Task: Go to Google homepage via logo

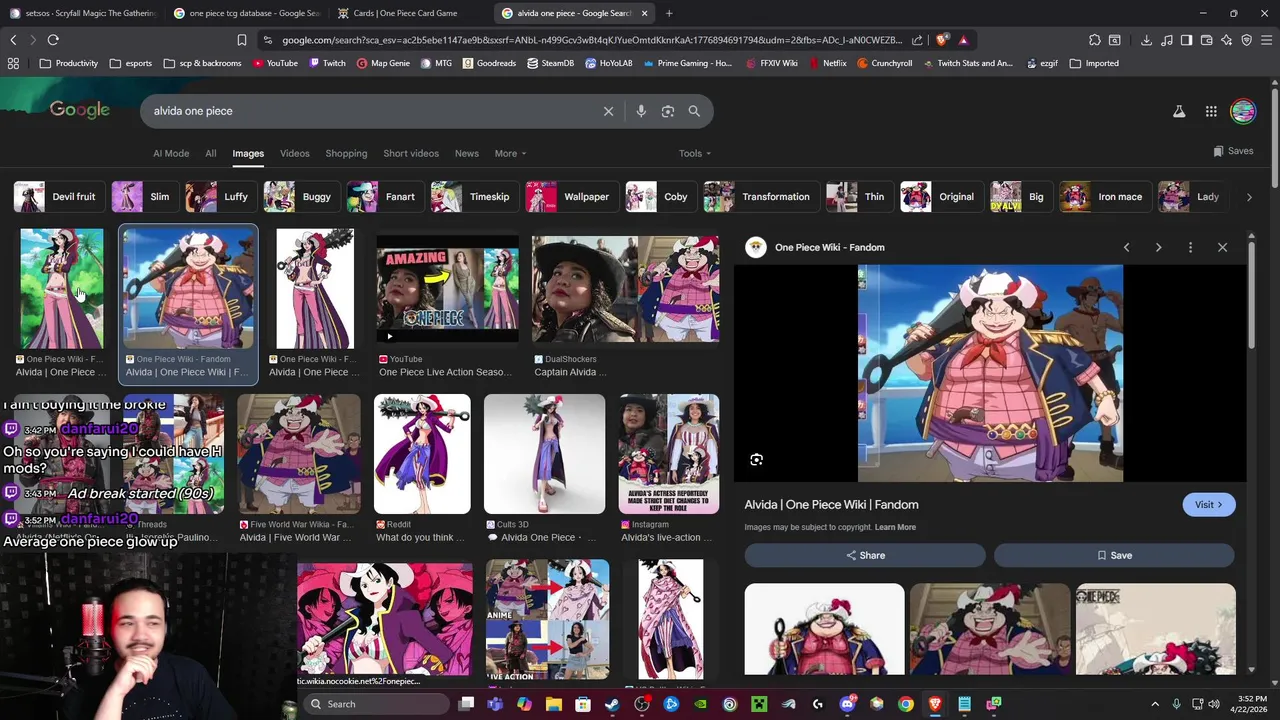Action: (80, 110)
